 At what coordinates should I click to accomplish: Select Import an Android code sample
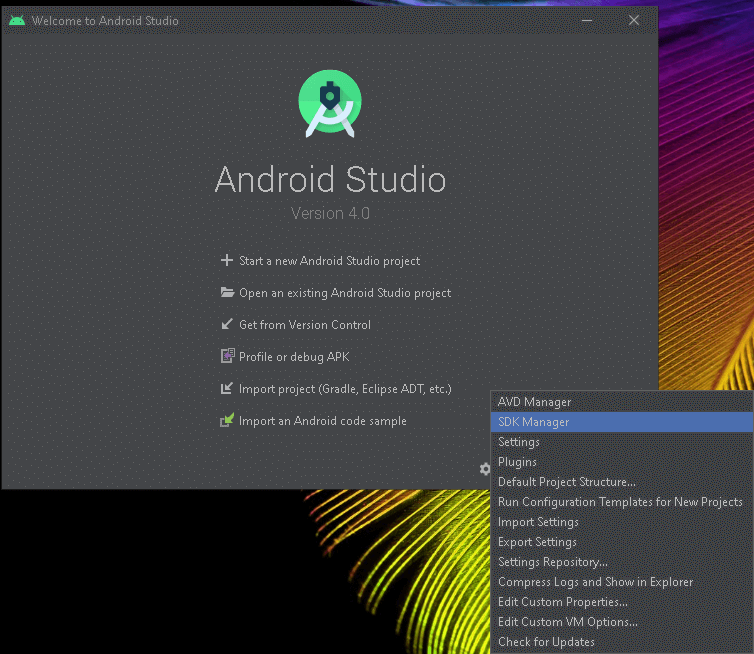[x=323, y=421]
